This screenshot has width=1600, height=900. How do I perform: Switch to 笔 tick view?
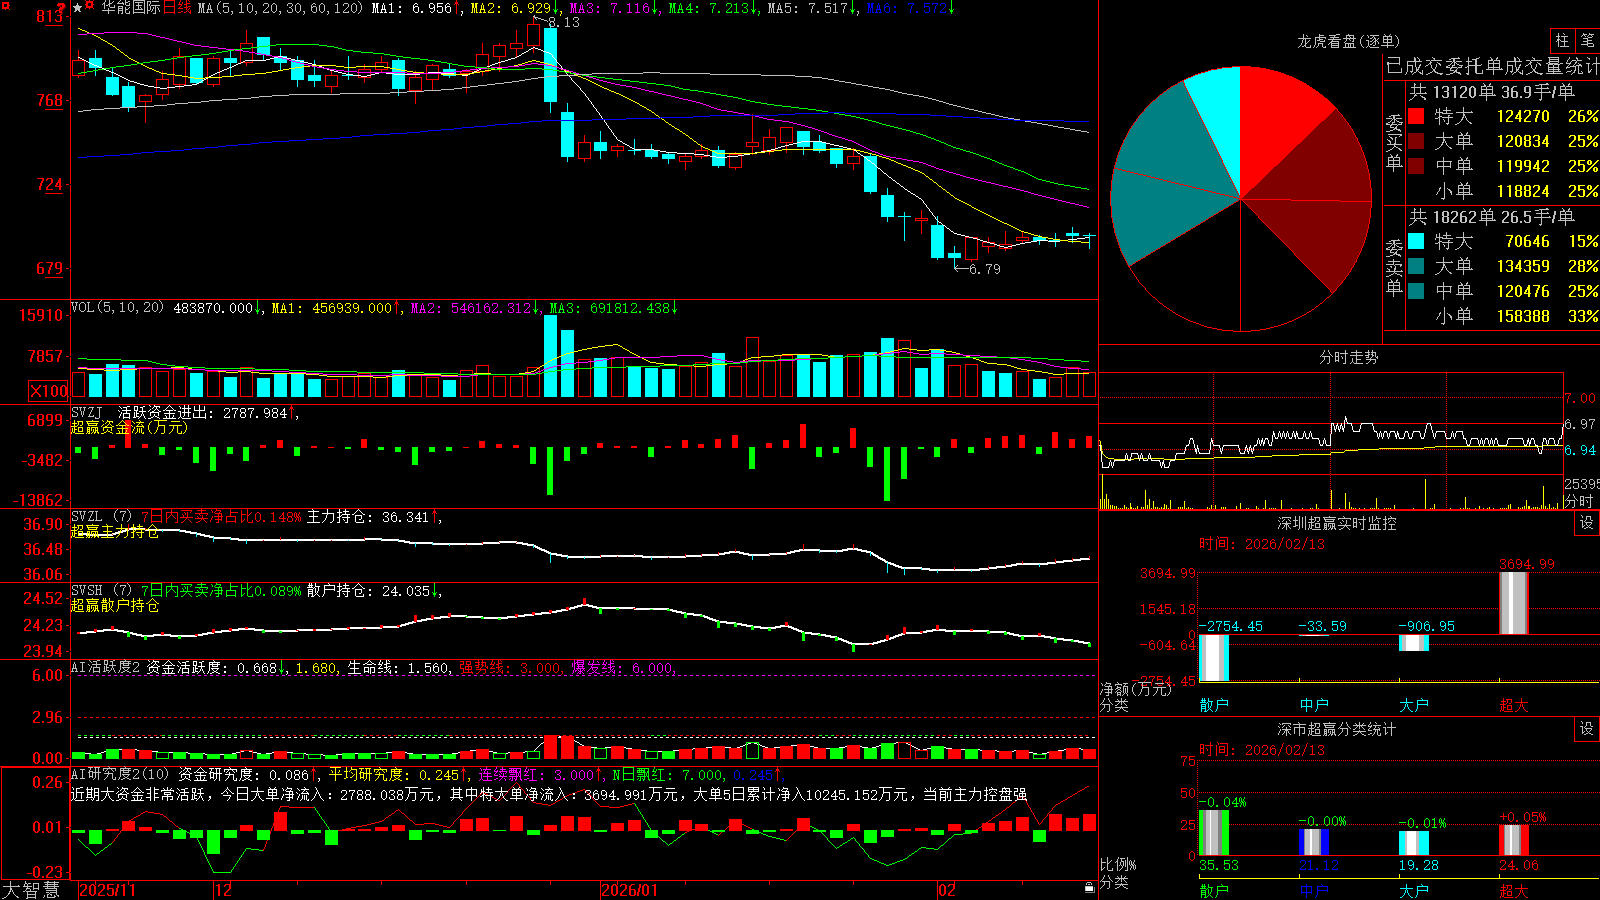click(x=1588, y=40)
